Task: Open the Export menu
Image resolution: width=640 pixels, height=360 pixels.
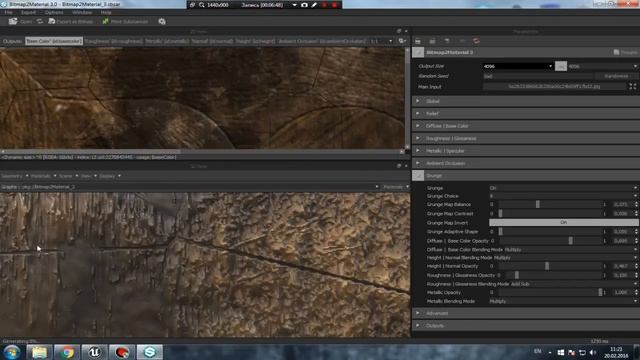Action: (x=28, y=12)
